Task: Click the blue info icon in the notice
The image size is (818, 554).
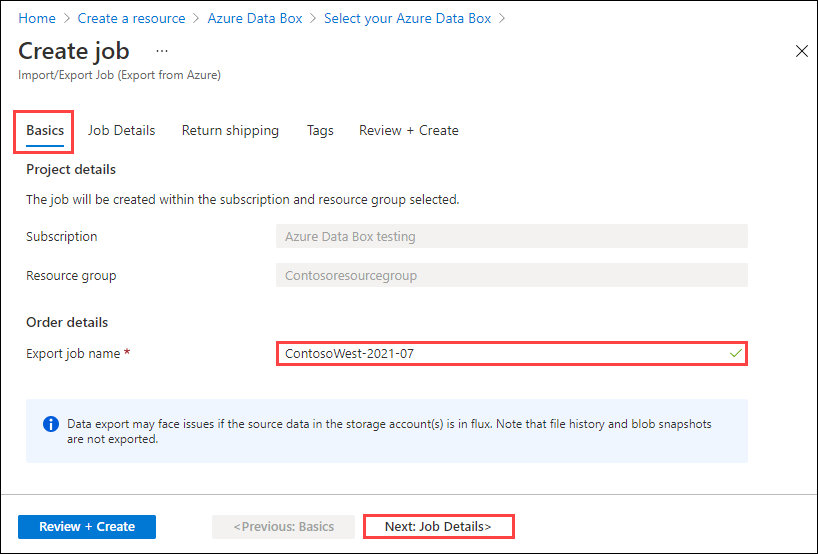Action: (51, 424)
